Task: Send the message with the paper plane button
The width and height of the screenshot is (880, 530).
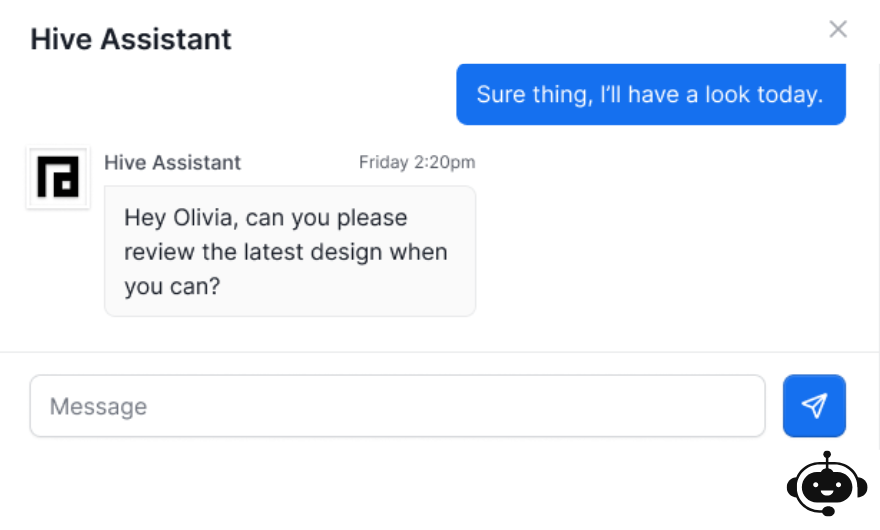Action: (x=814, y=405)
